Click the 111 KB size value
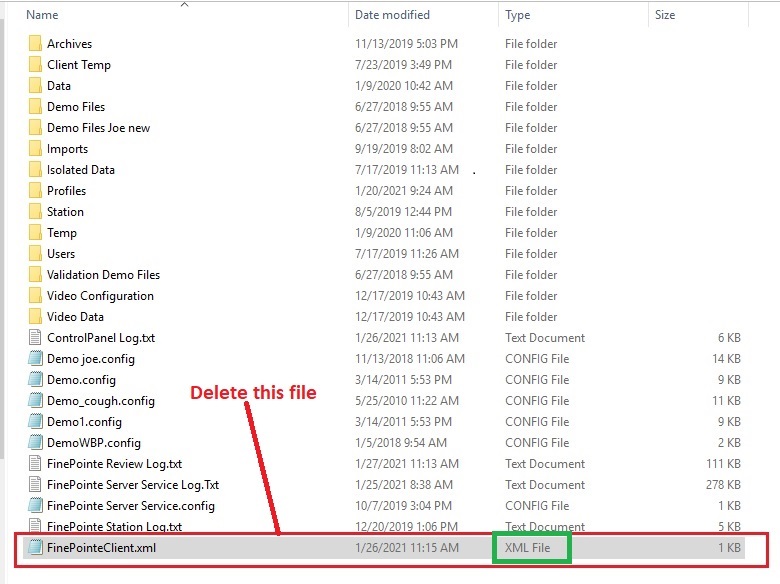This screenshot has width=780, height=584. pyautogui.click(x=724, y=464)
